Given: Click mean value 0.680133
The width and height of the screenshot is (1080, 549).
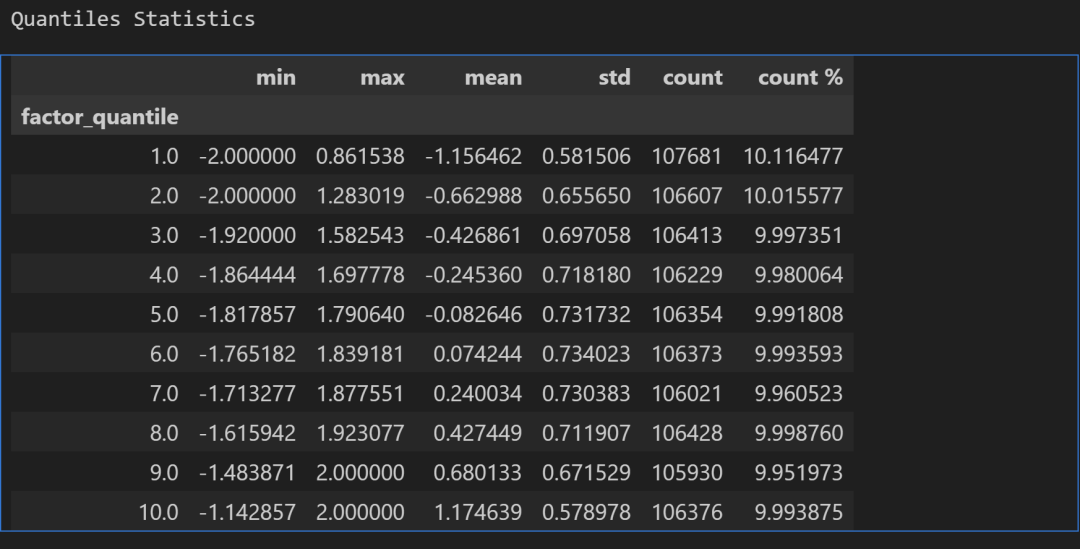Looking at the screenshot, I should click(477, 473).
